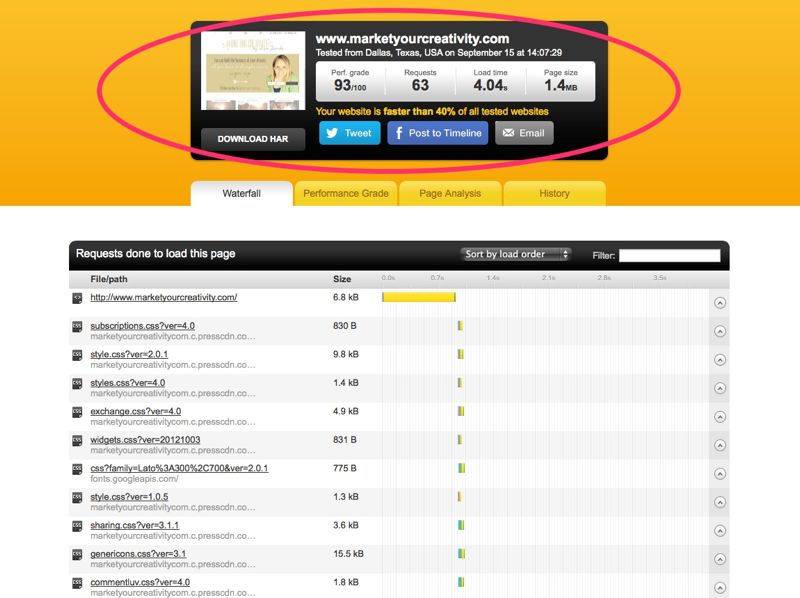Viewport: 800px width, 598px height.
Task: Expand details for marketyourcreativity.com/ row
Action: coord(720,303)
